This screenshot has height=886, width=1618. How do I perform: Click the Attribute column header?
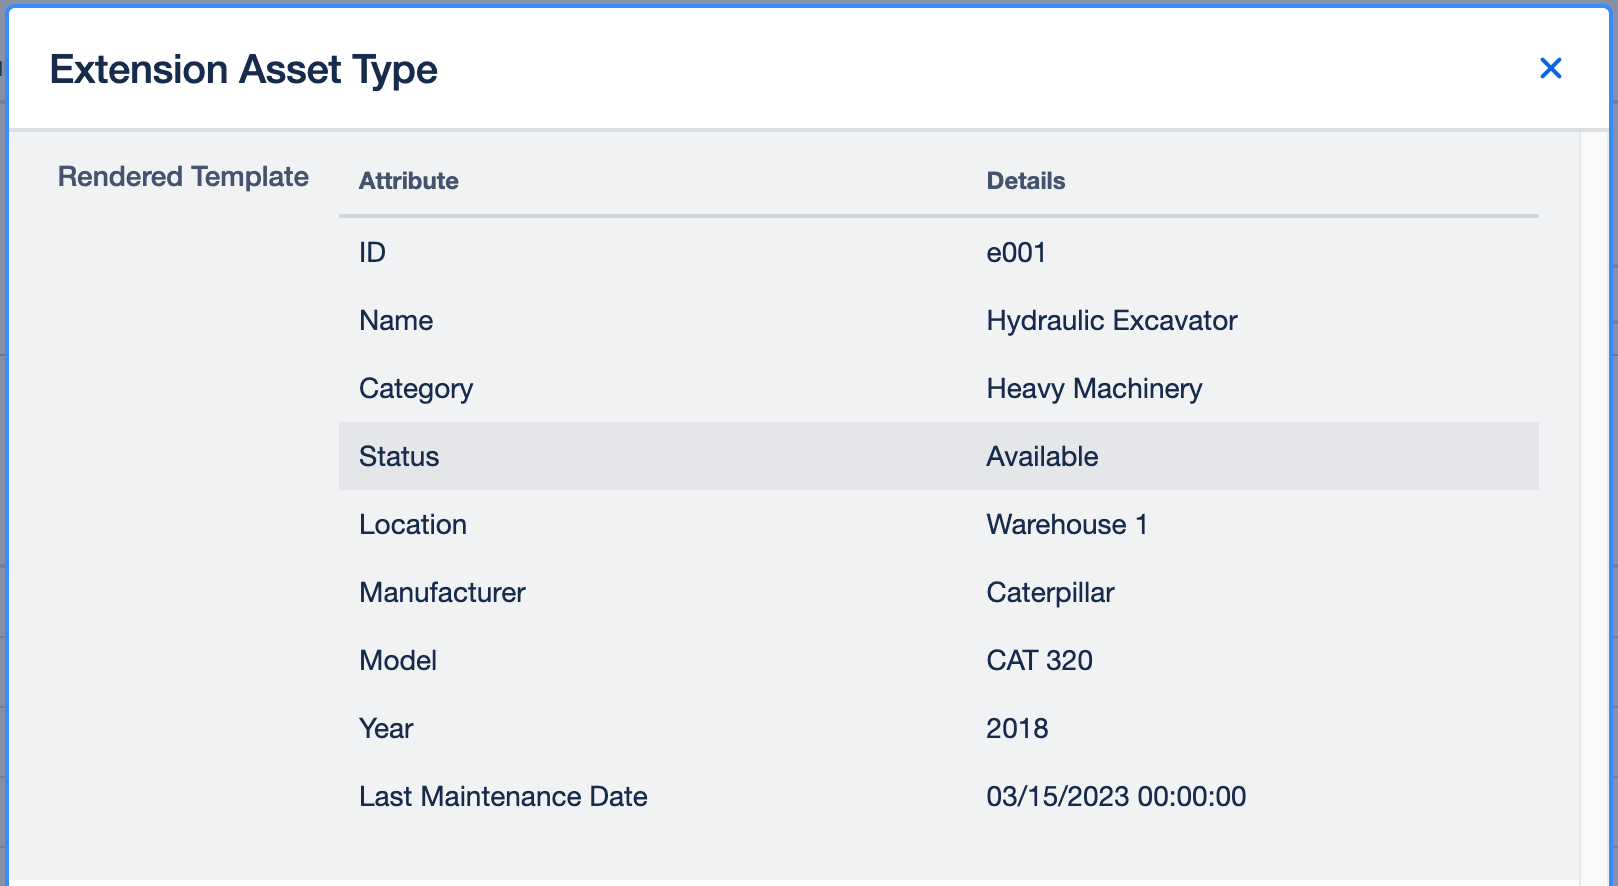coord(408,181)
